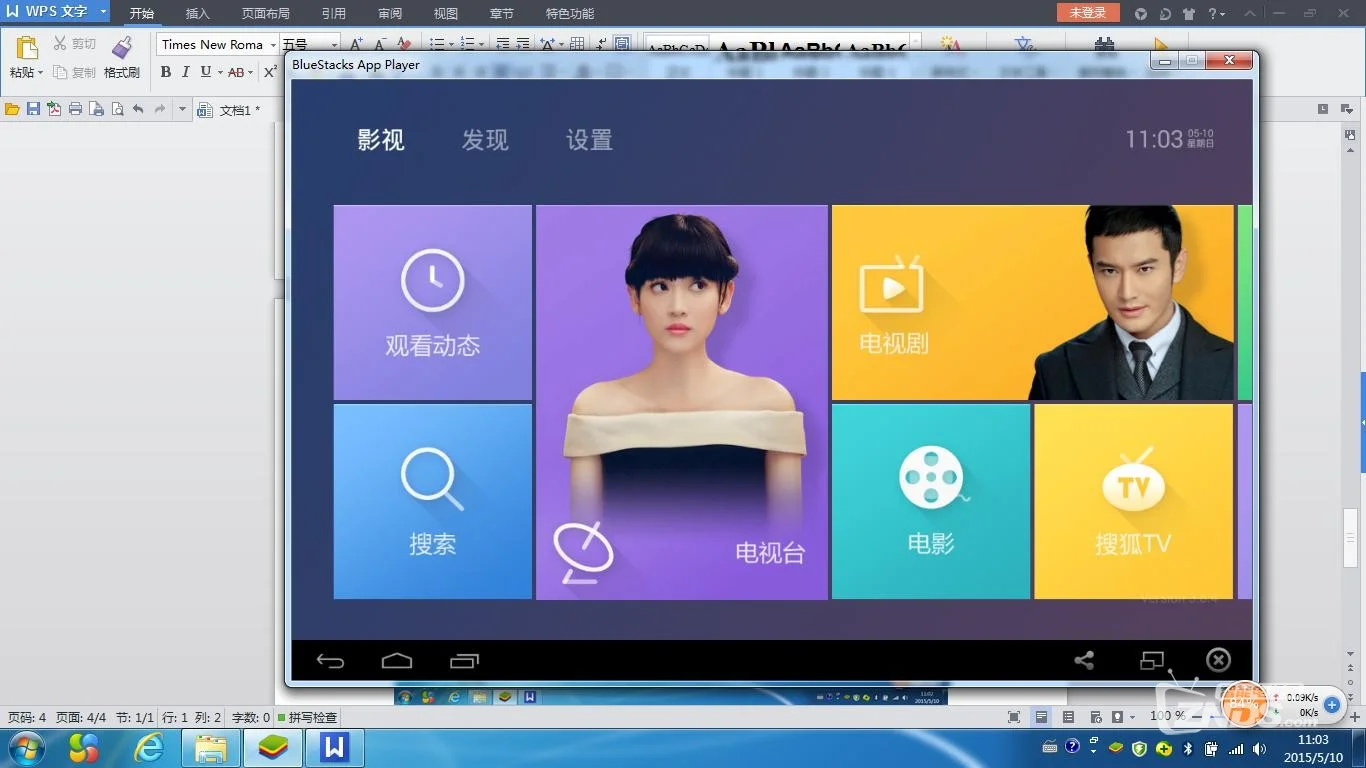Switch to the 发现 tab
The height and width of the screenshot is (768, 1366).
[x=485, y=140]
